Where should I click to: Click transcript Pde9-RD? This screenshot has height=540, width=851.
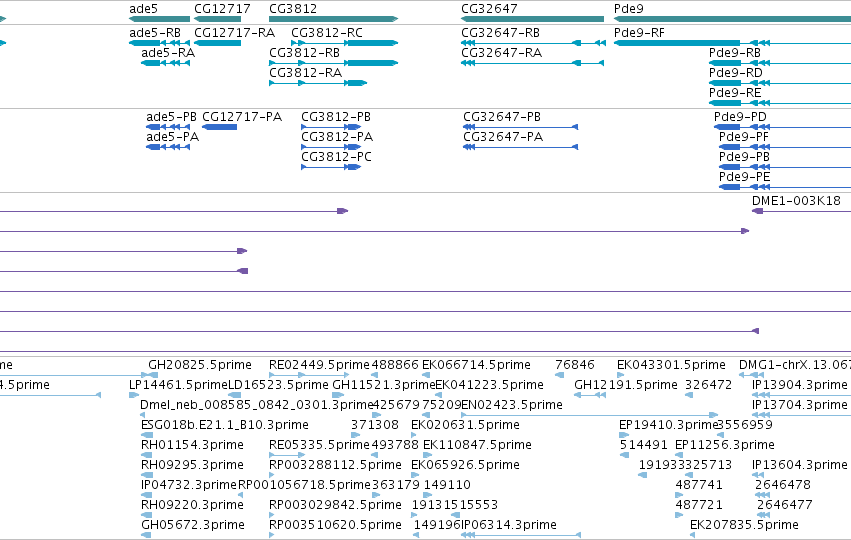click(736, 73)
